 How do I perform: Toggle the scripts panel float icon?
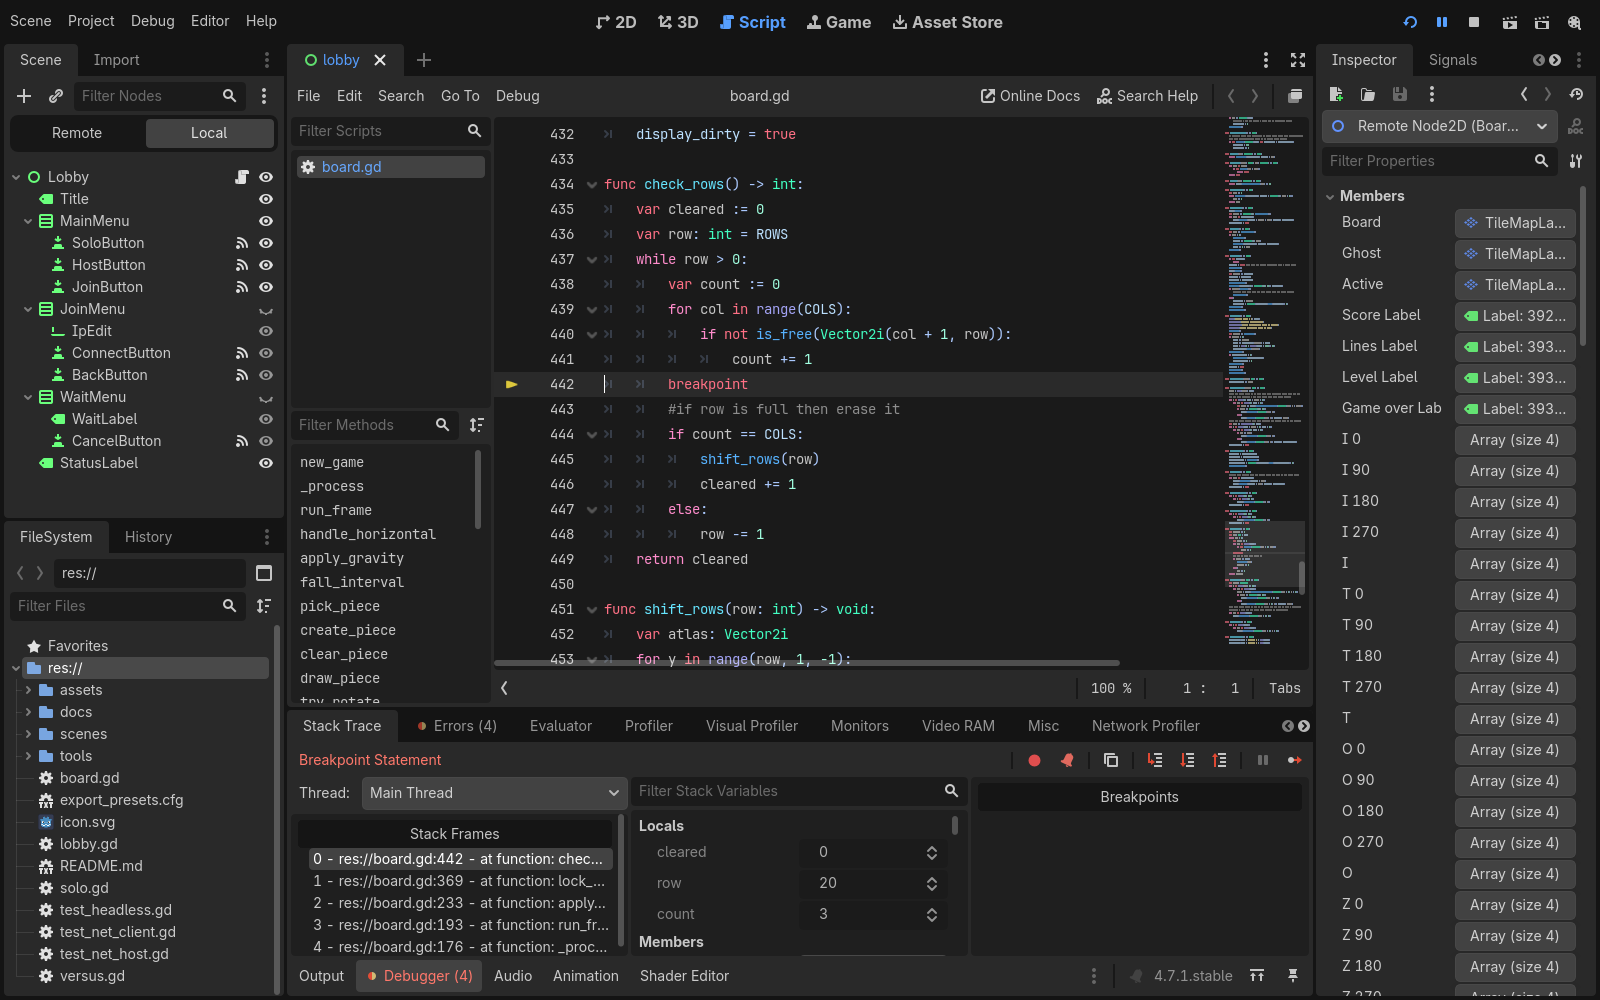(1295, 96)
